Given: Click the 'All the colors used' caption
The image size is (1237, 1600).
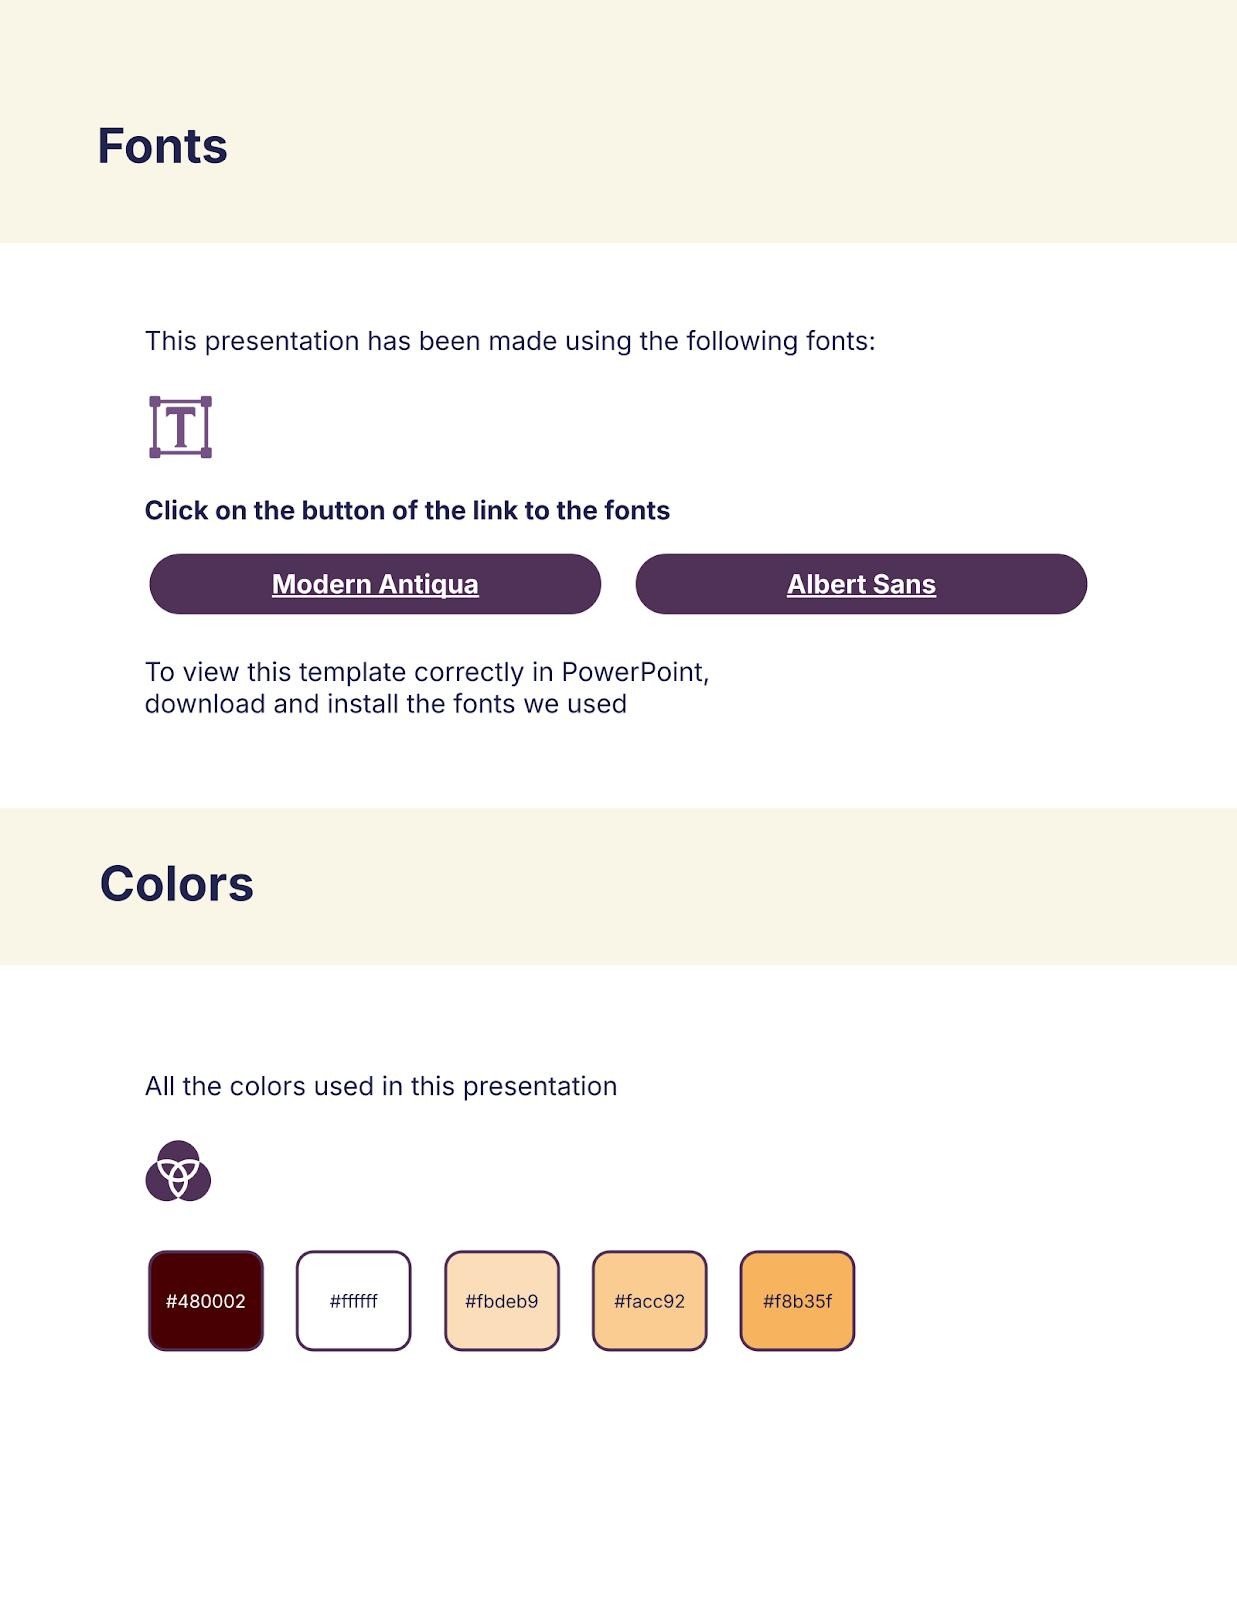Looking at the screenshot, I should click(x=381, y=1086).
